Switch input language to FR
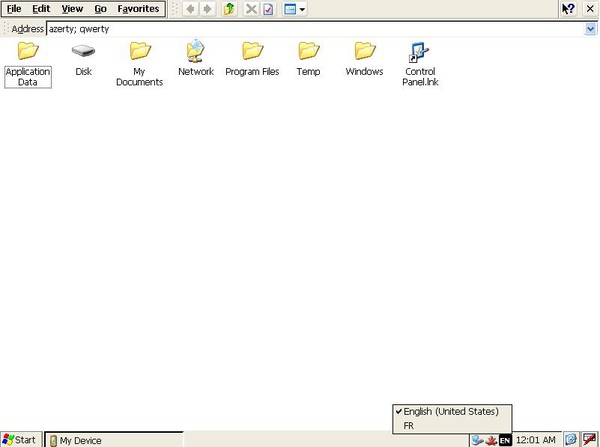 [409, 425]
